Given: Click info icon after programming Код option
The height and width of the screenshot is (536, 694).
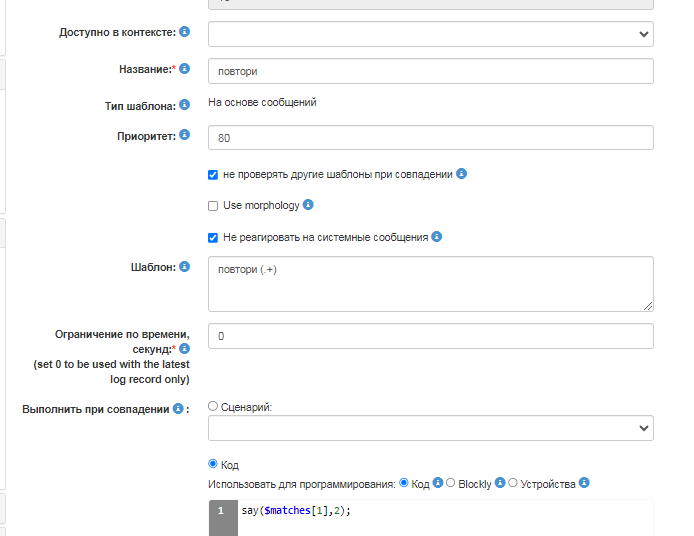Looking at the screenshot, I should 438,483.
